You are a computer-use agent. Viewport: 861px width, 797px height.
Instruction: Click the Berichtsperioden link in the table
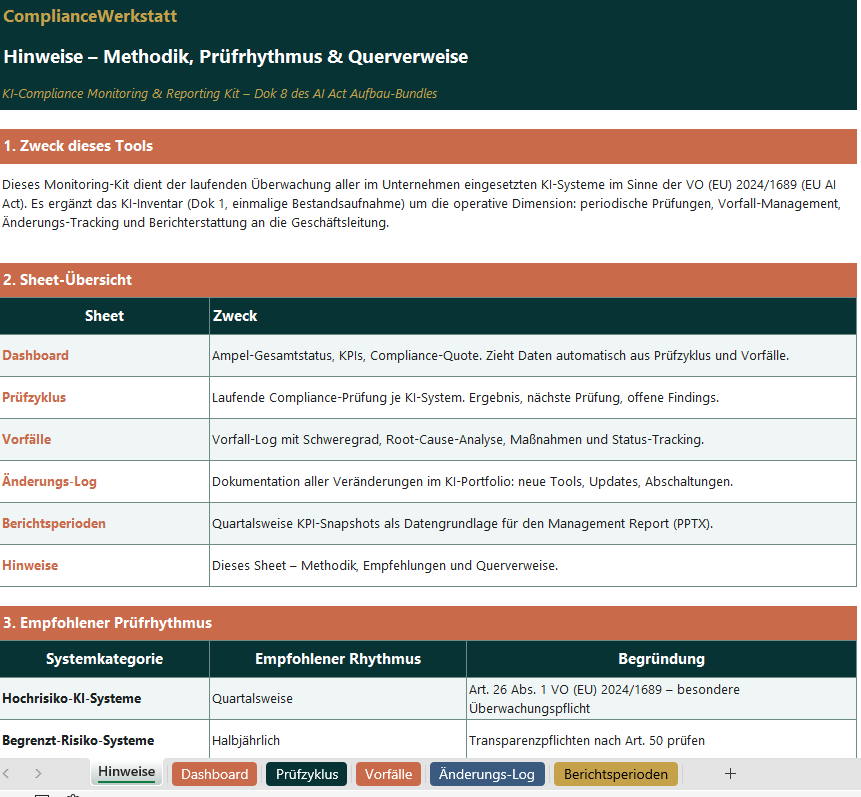(54, 523)
